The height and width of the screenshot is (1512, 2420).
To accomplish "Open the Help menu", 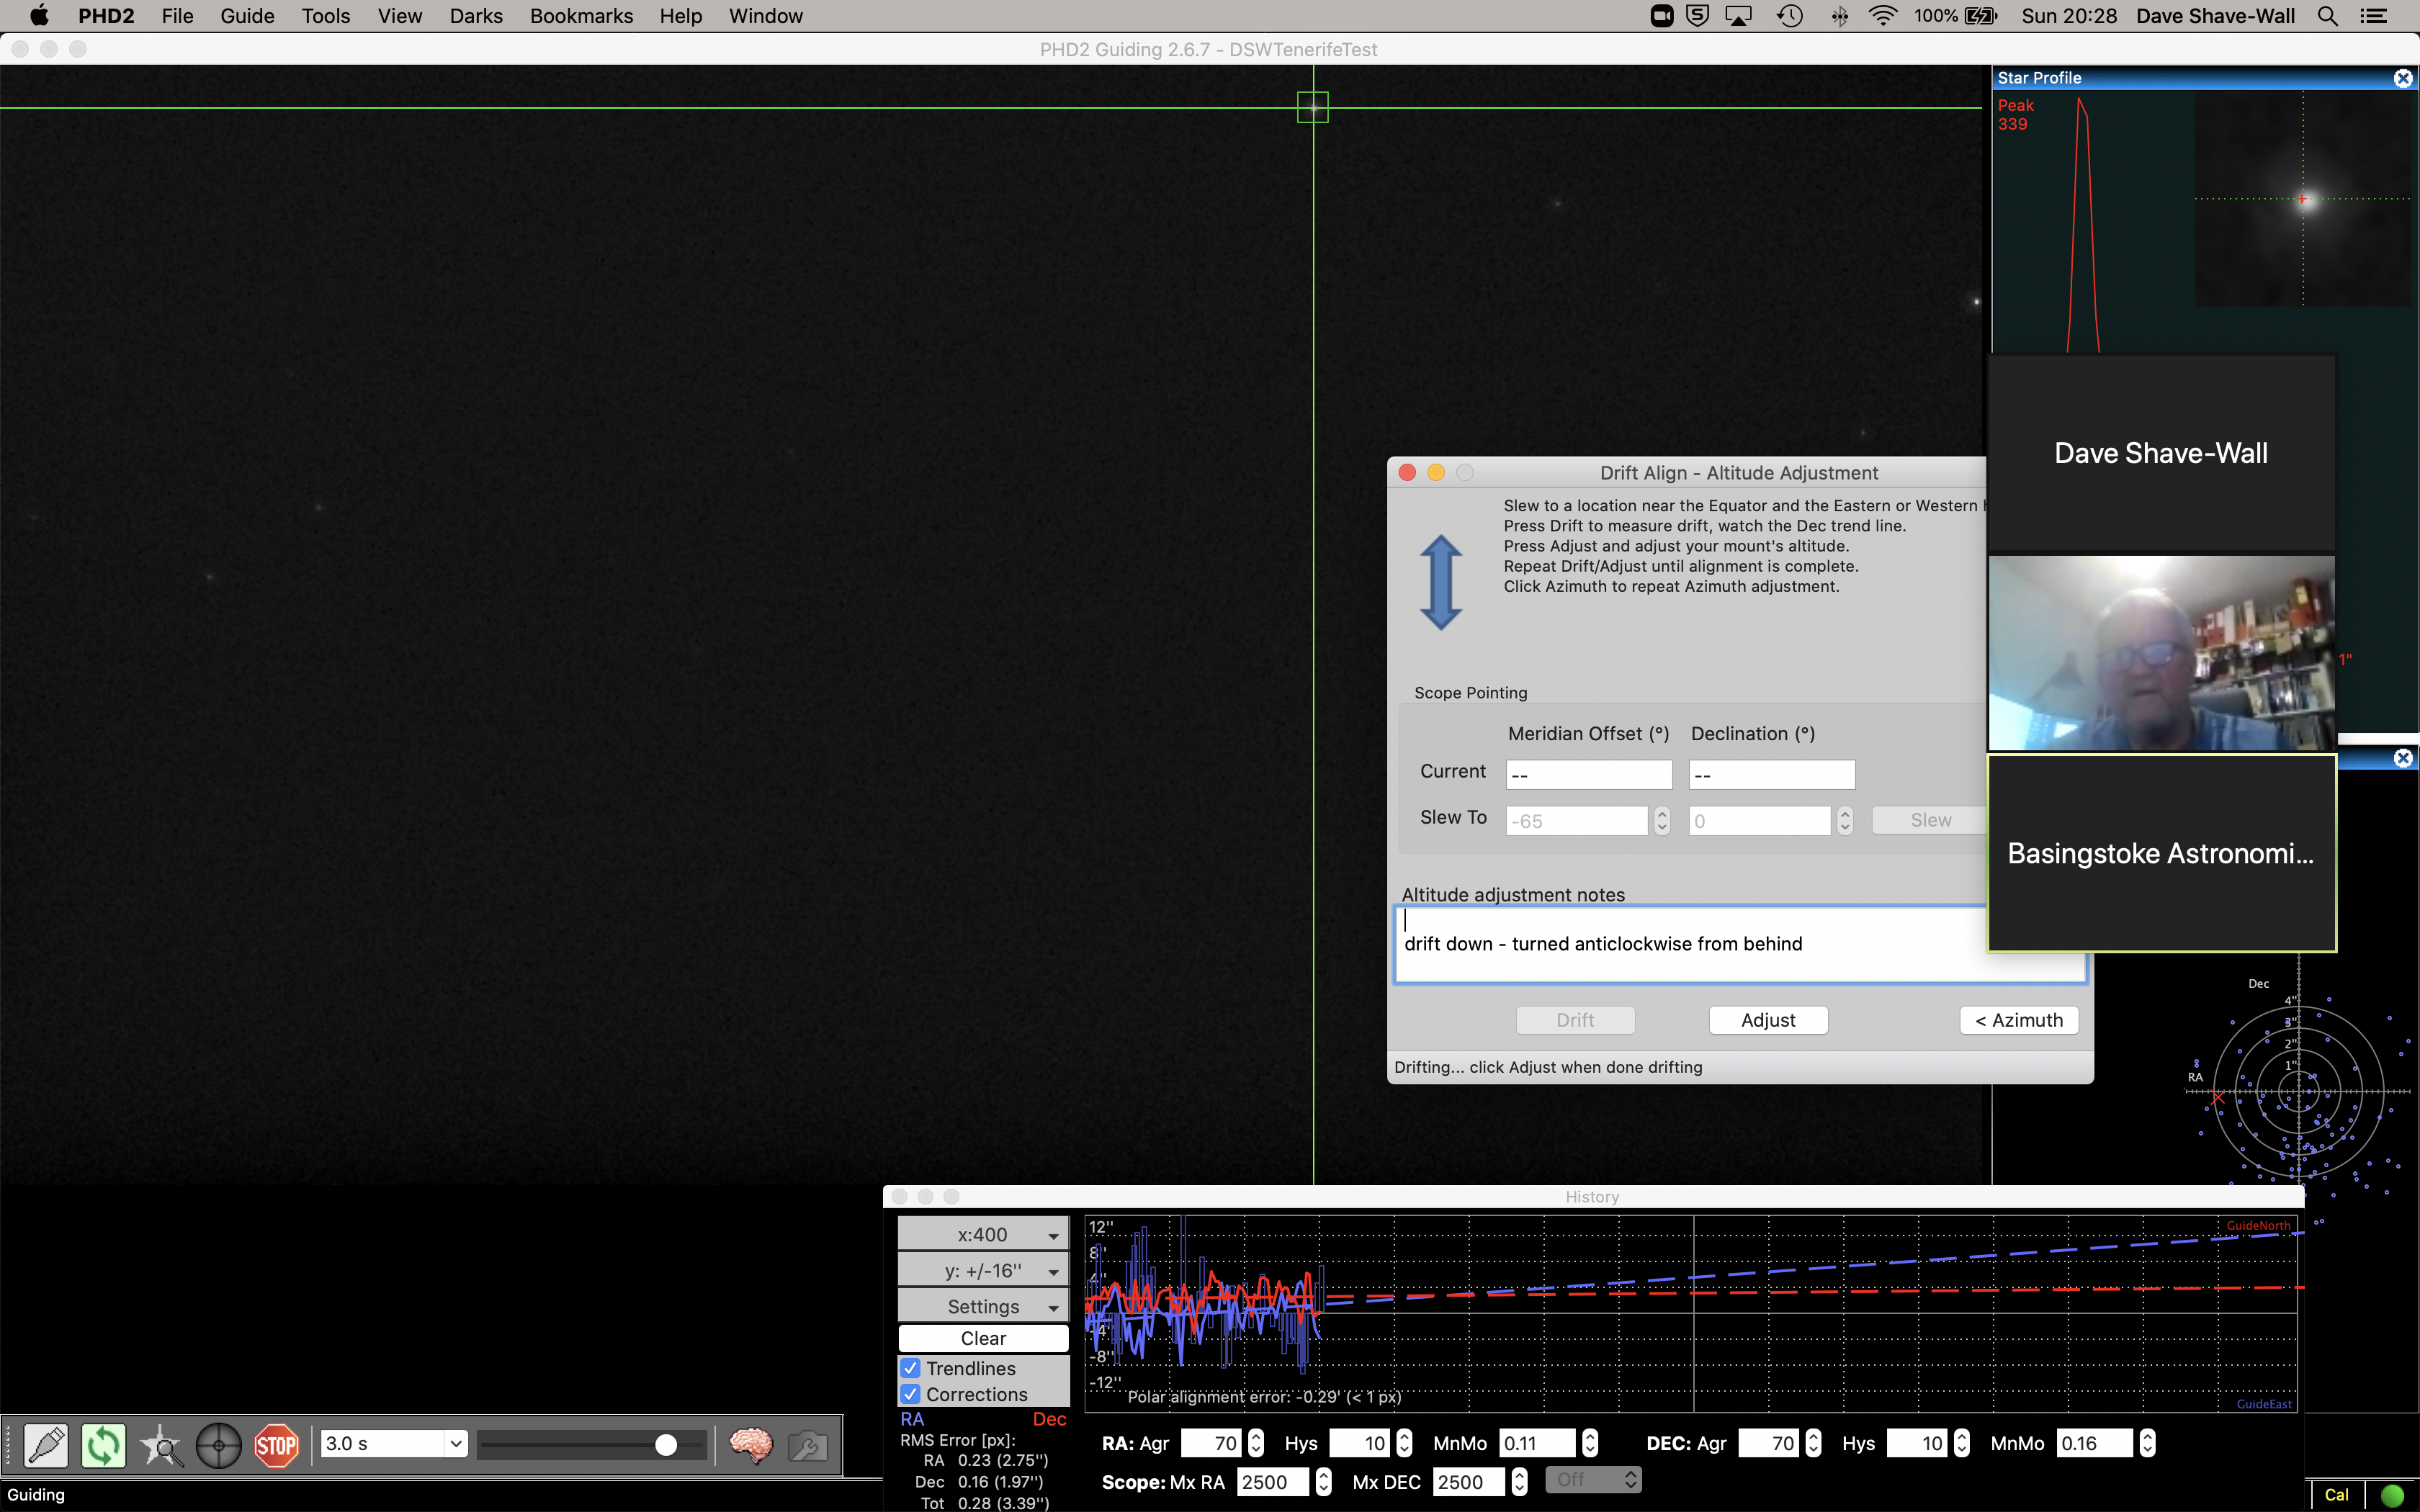I will point(680,16).
